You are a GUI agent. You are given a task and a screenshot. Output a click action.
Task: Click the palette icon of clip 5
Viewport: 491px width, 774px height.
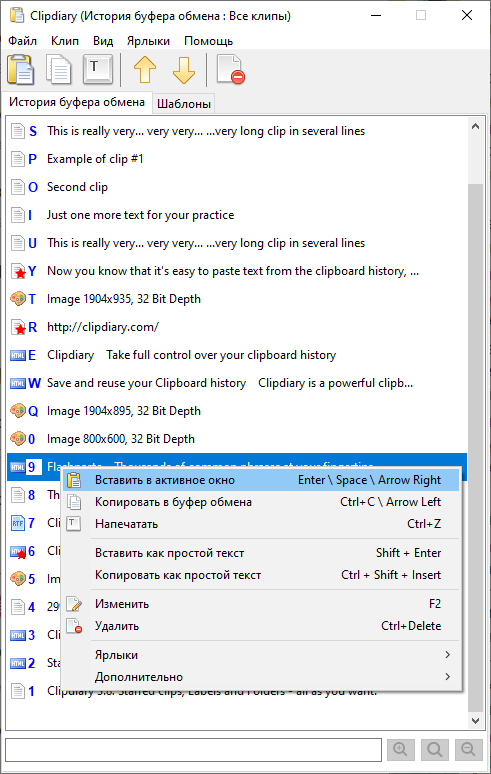click(x=17, y=579)
